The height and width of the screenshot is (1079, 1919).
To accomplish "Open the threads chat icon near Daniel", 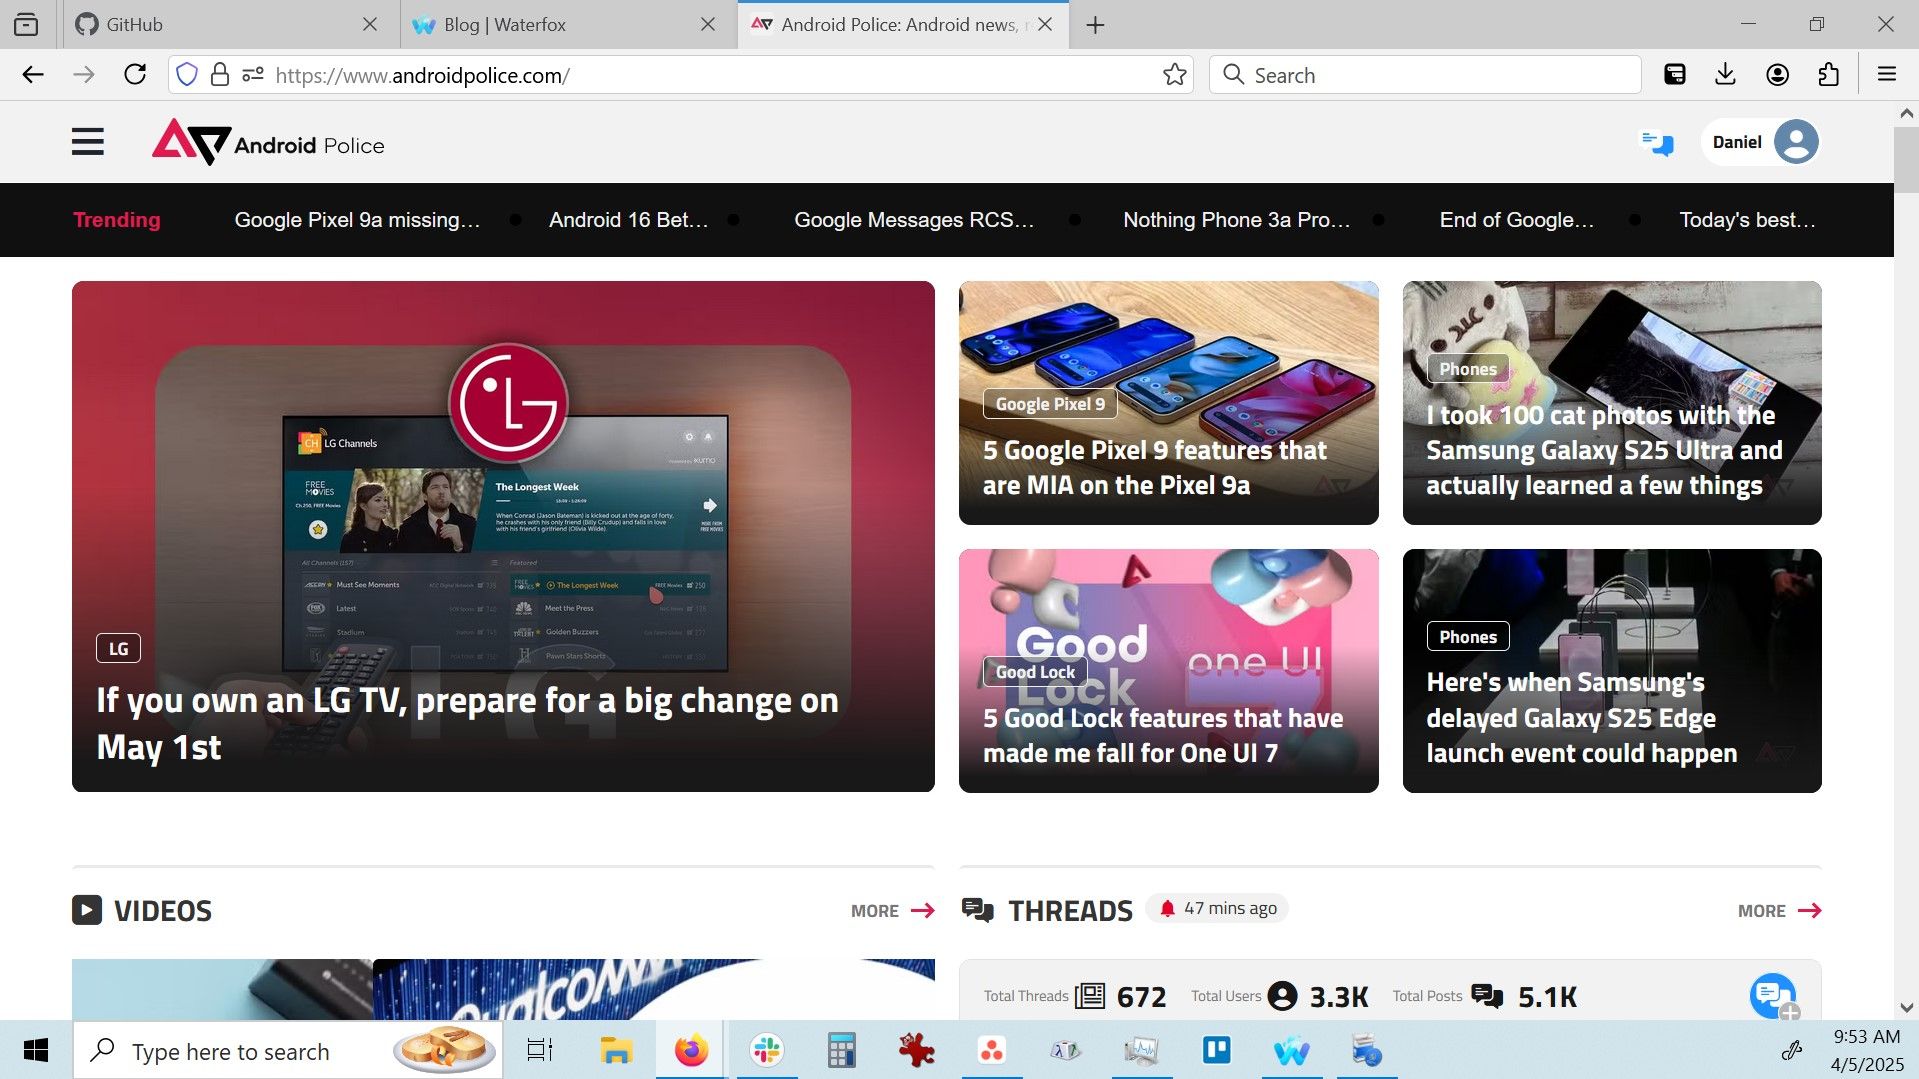I will click(x=1657, y=143).
